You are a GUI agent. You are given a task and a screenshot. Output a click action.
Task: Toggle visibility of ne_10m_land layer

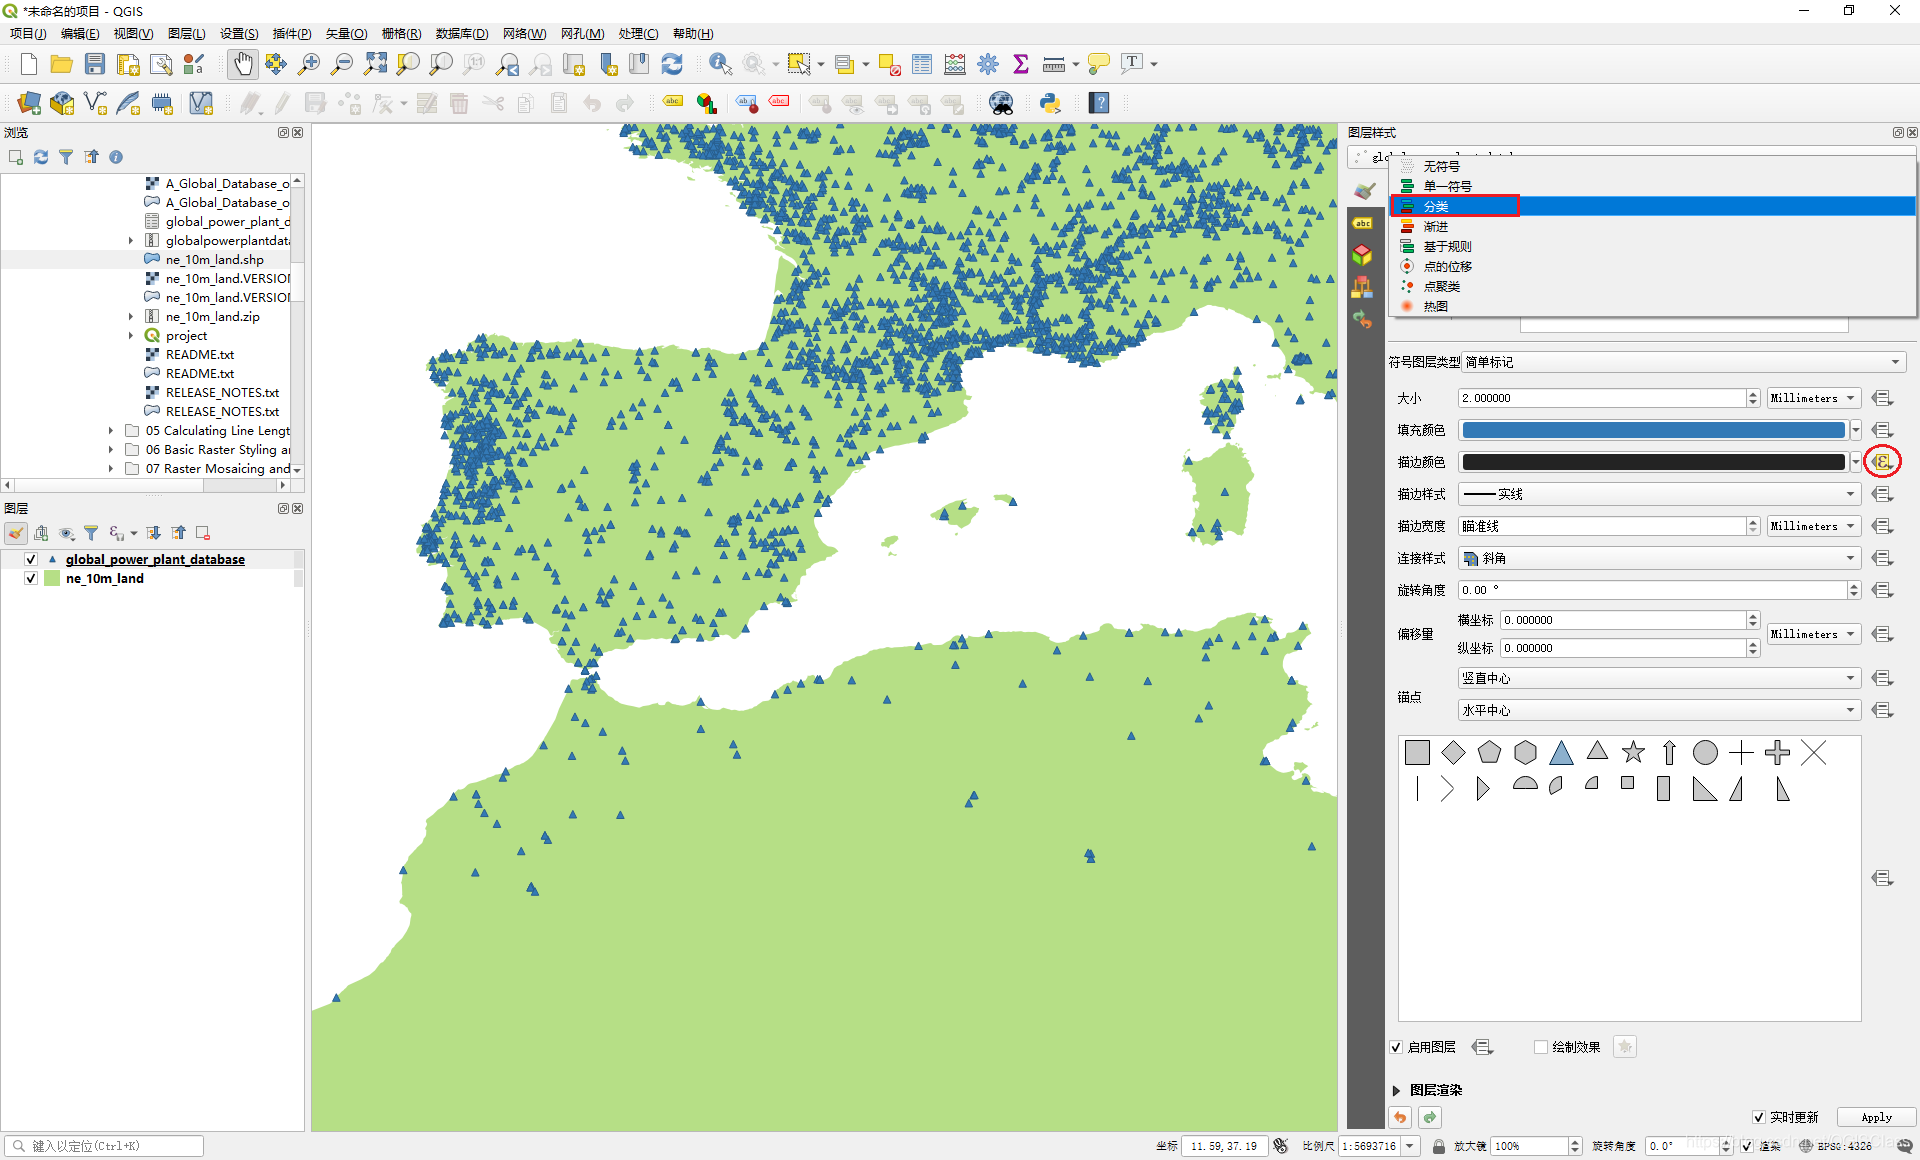pyautogui.click(x=30, y=577)
